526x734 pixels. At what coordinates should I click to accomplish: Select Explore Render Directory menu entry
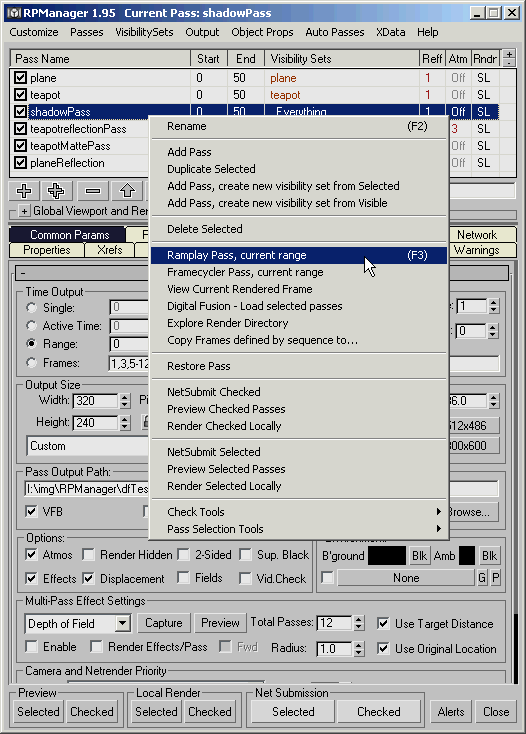pyautogui.click(x=299, y=323)
